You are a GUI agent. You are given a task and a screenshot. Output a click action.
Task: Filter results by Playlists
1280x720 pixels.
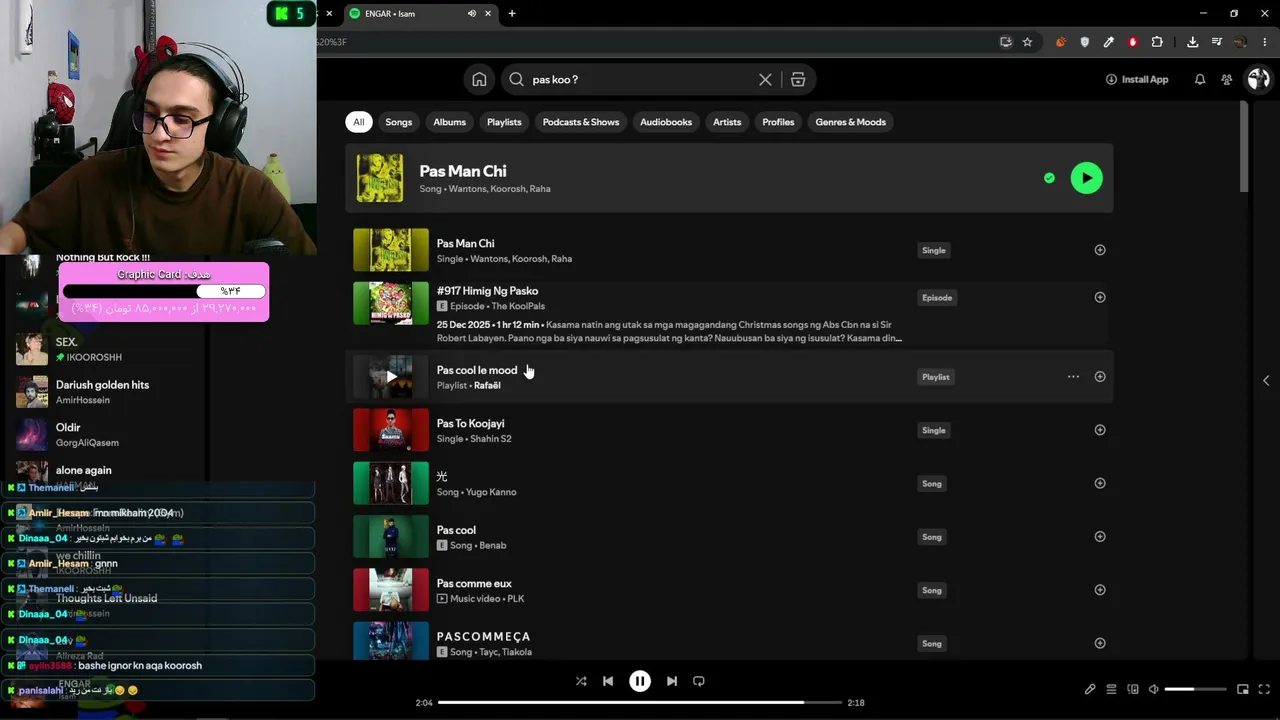coord(504,122)
